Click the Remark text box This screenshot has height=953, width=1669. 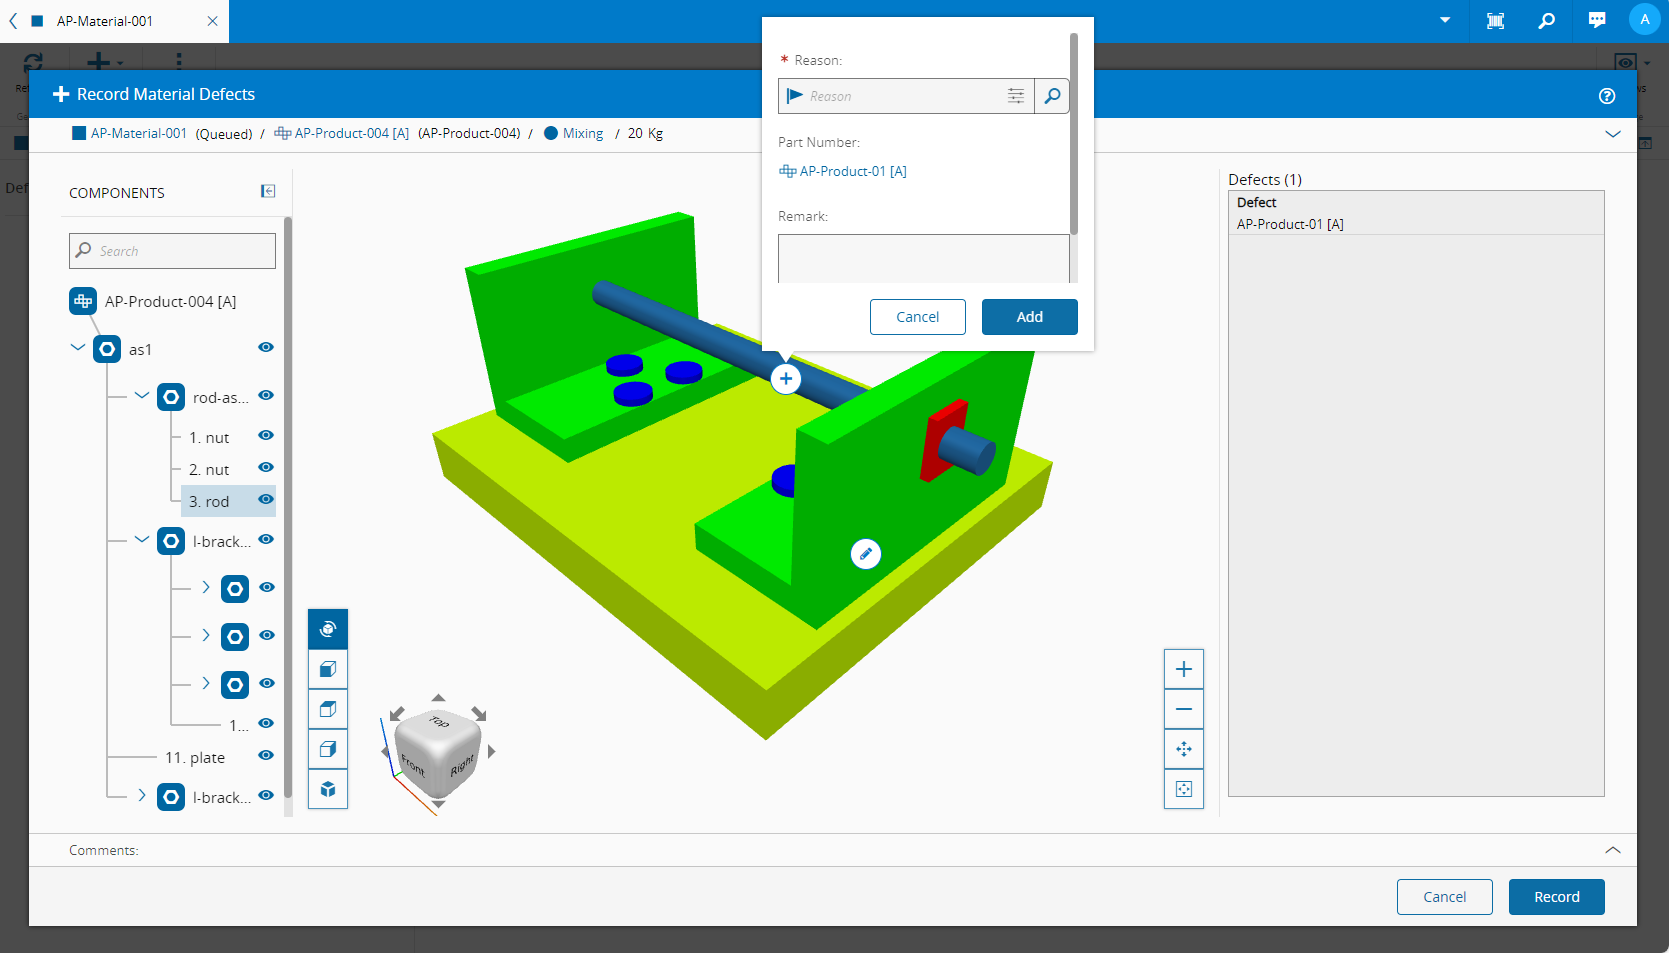(924, 259)
